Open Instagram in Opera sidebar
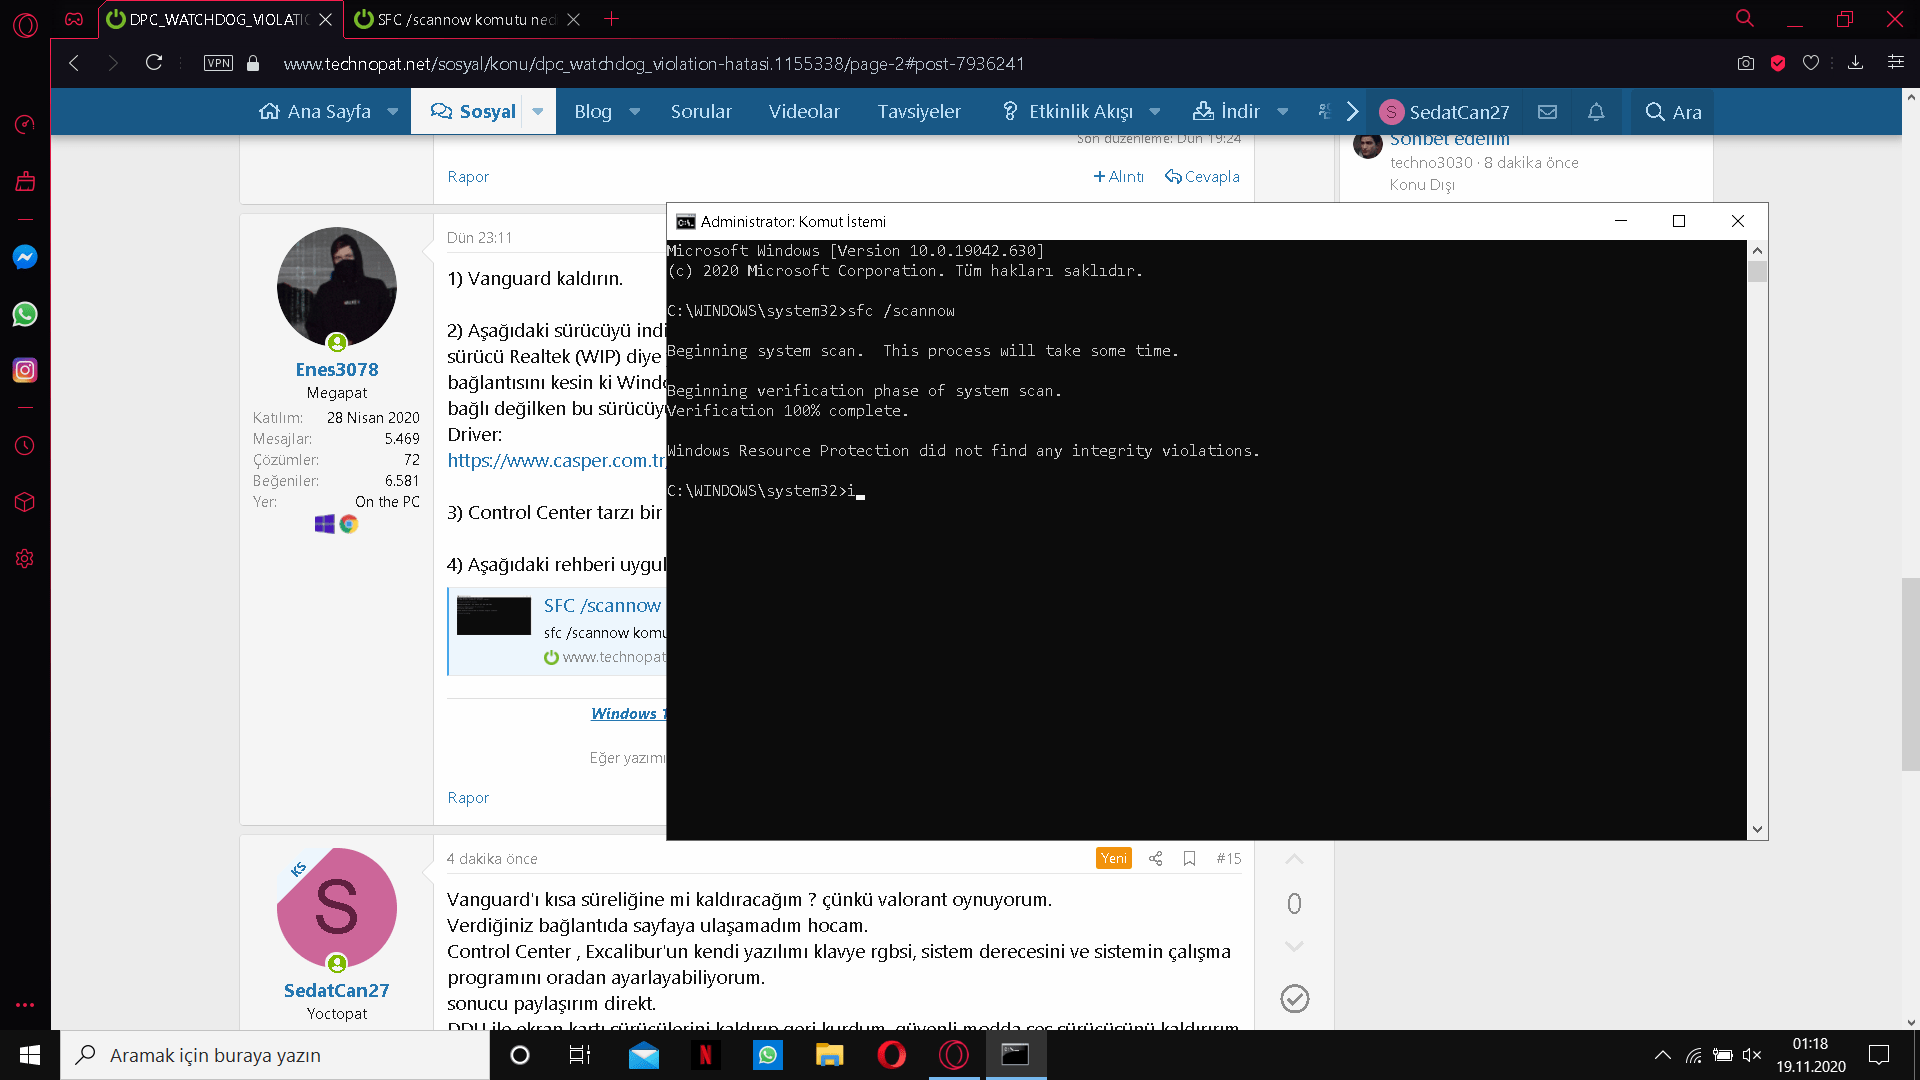The image size is (1920, 1080). [x=25, y=370]
